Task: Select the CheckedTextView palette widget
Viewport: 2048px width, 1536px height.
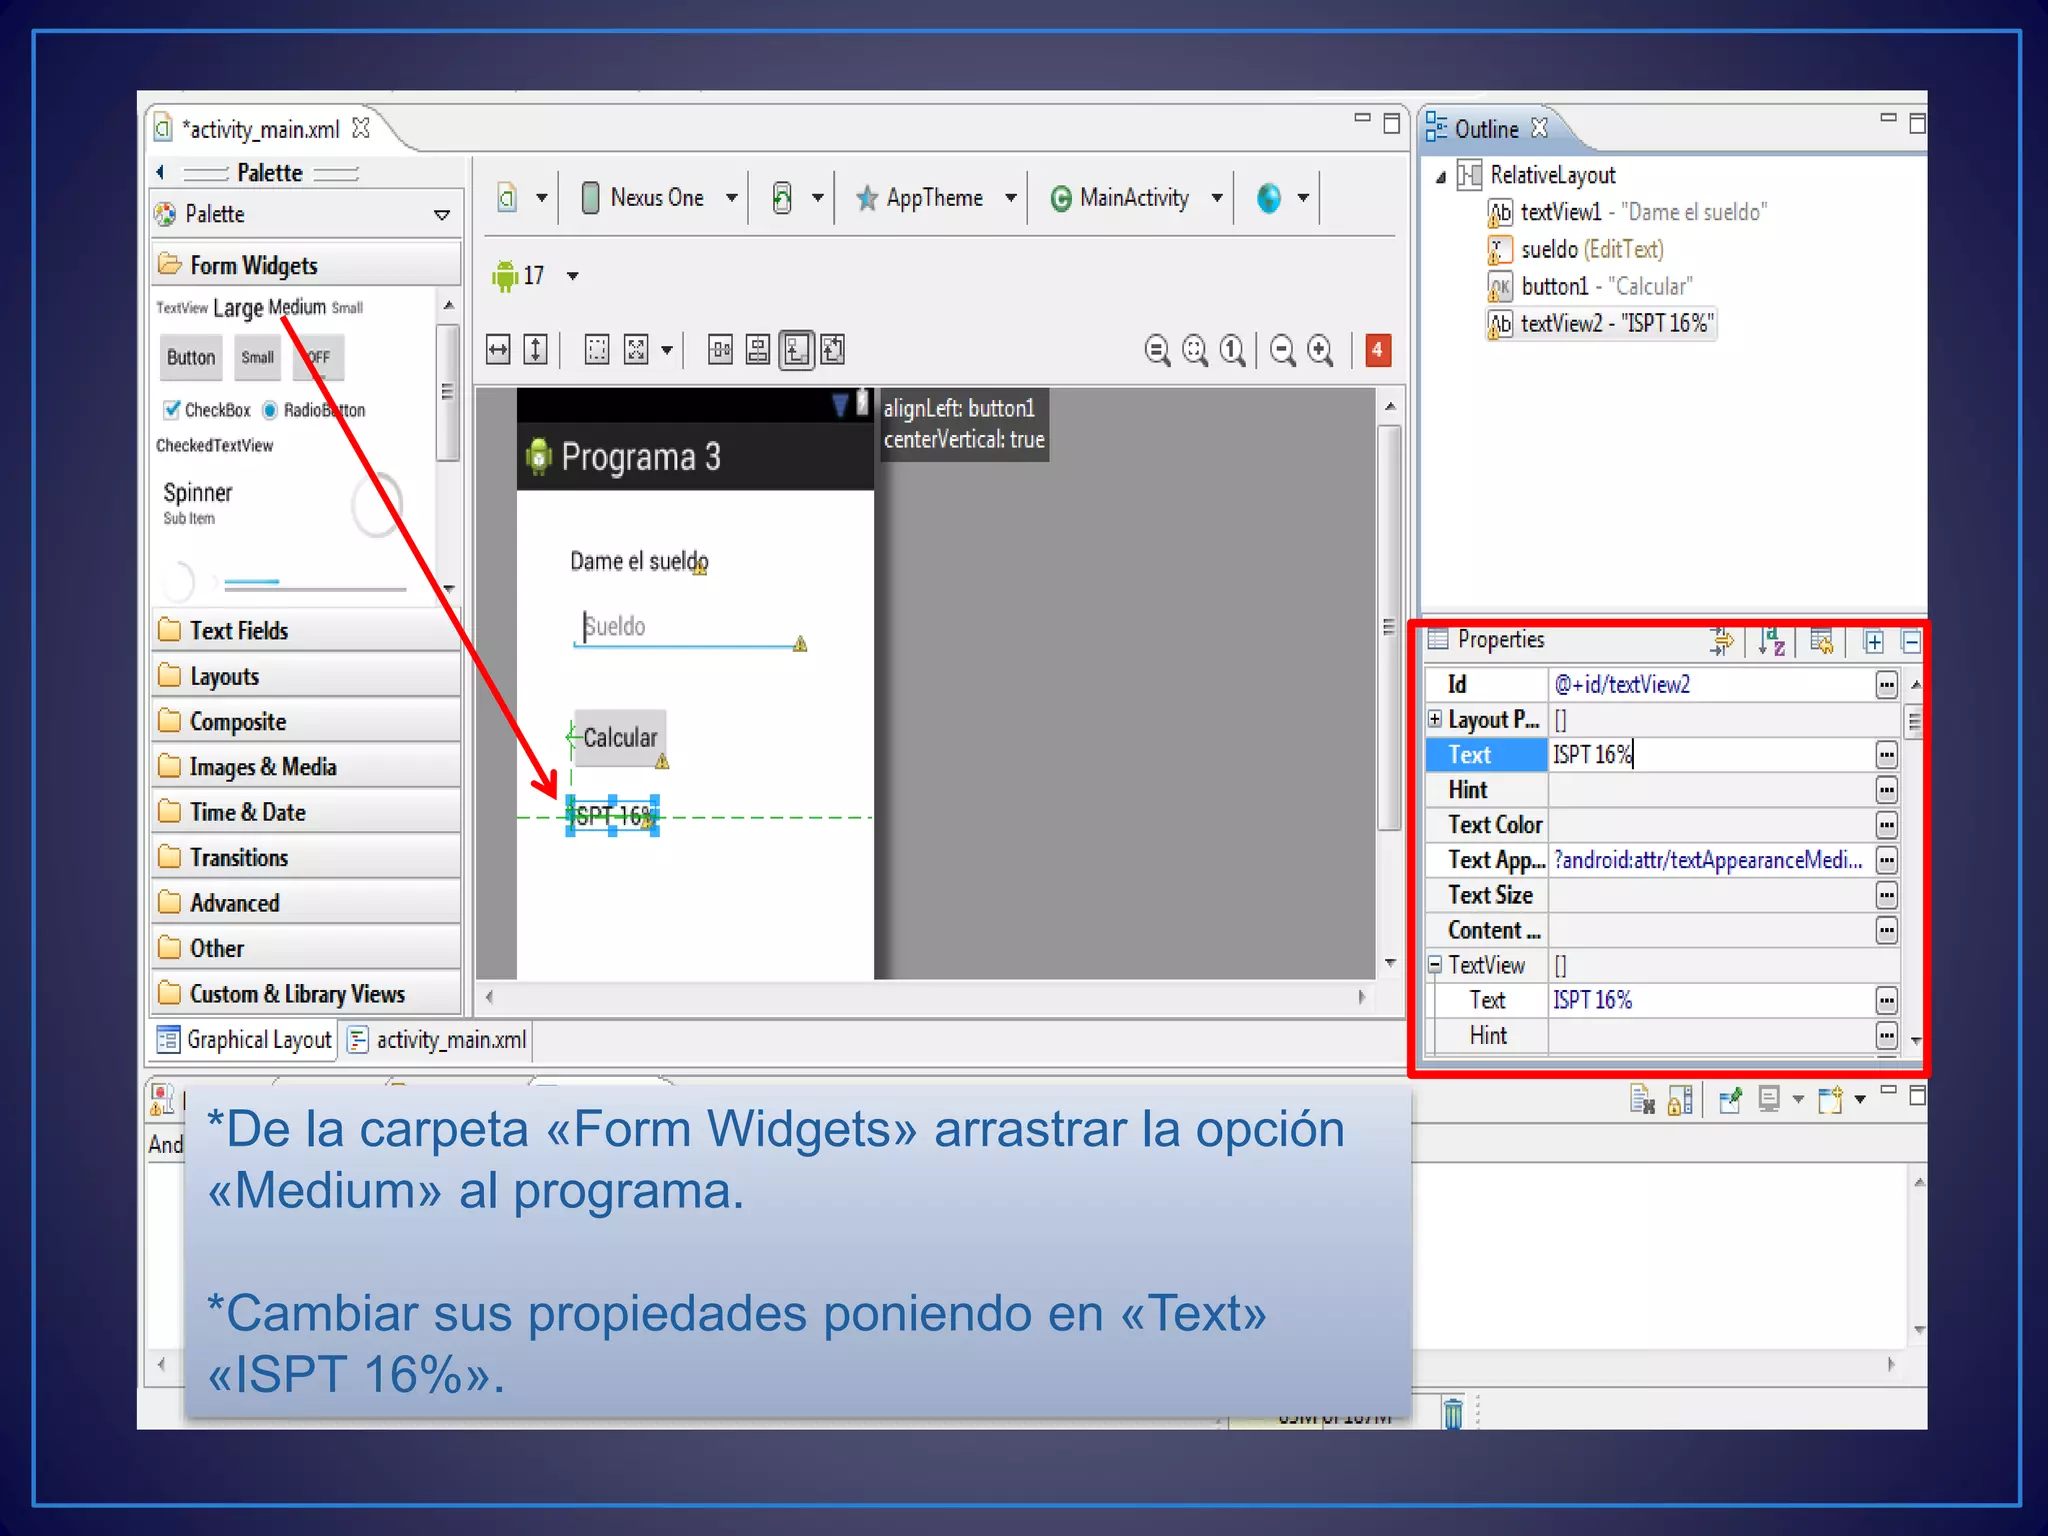Action: 214,446
